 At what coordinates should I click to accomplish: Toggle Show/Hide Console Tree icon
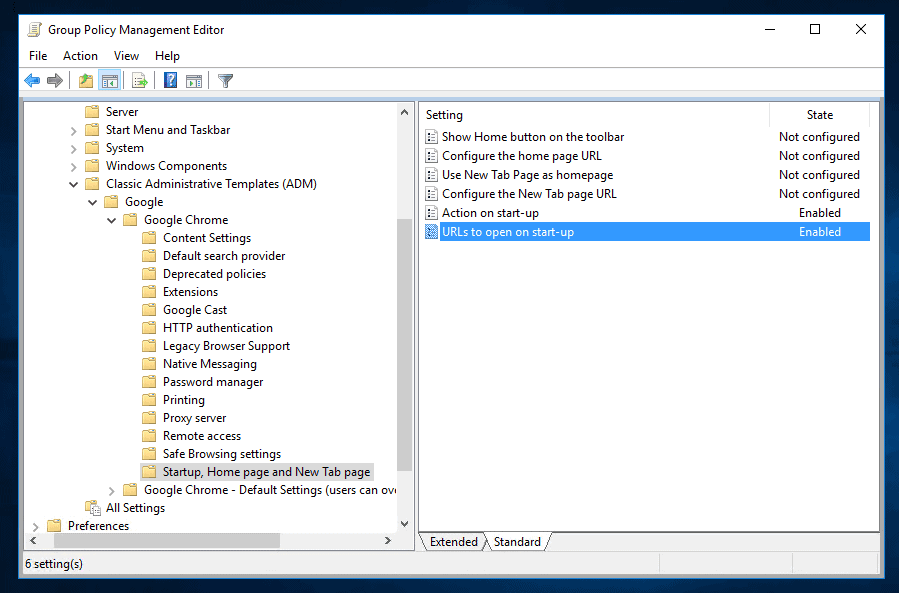tap(110, 81)
